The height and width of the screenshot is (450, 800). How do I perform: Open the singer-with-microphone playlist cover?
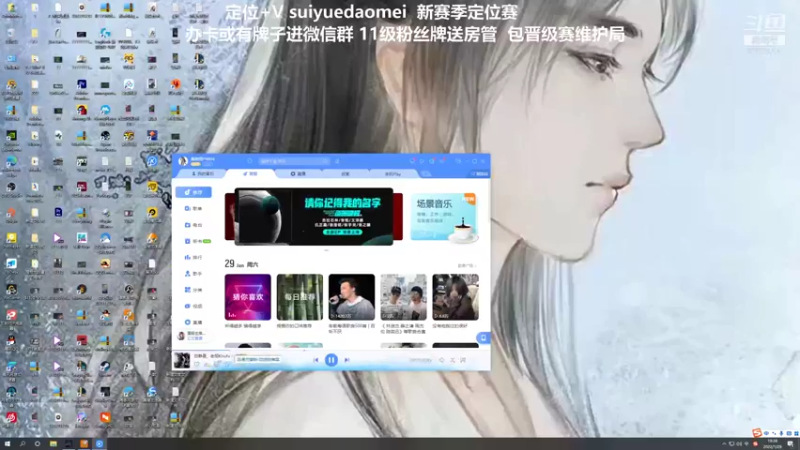point(352,297)
